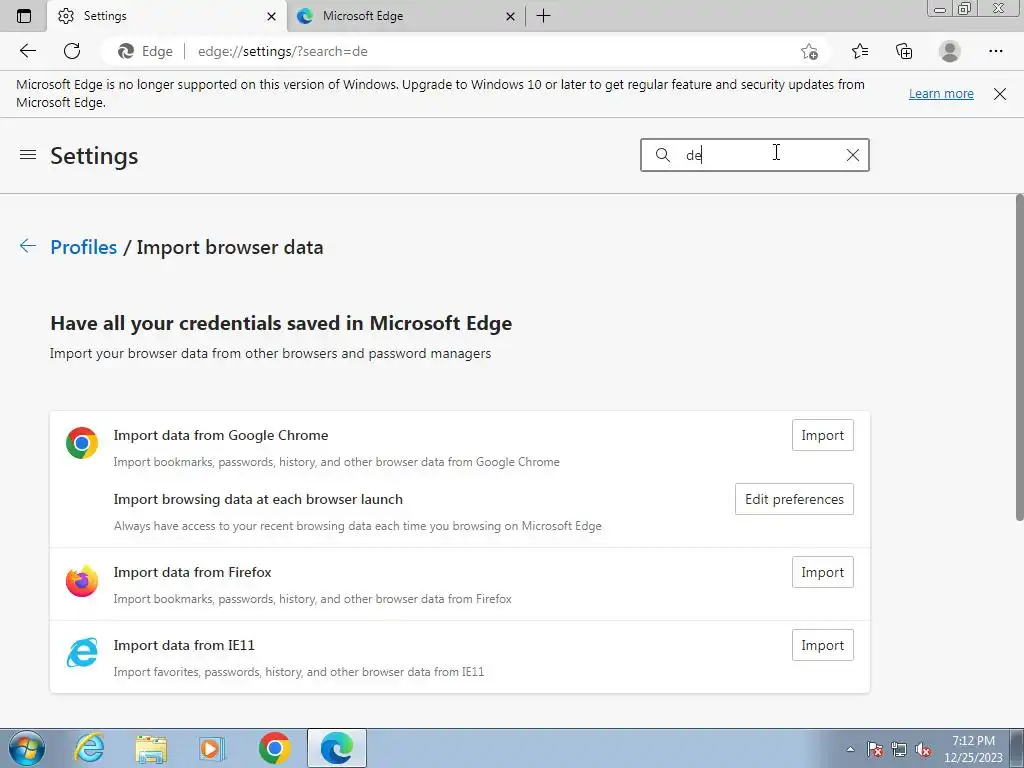
Task: Open the Settings hamburger navigation menu
Action: point(27,155)
